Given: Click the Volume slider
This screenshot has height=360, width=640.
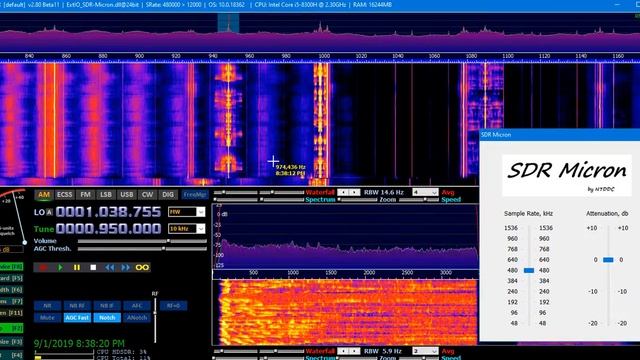Looking at the screenshot, I should (142, 241).
